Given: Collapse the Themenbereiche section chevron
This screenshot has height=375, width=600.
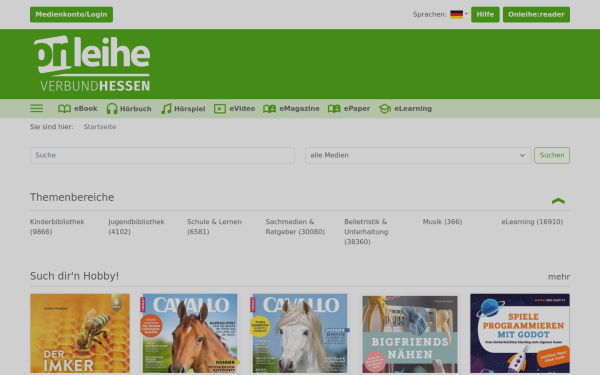Looking at the screenshot, I should pos(558,201).
